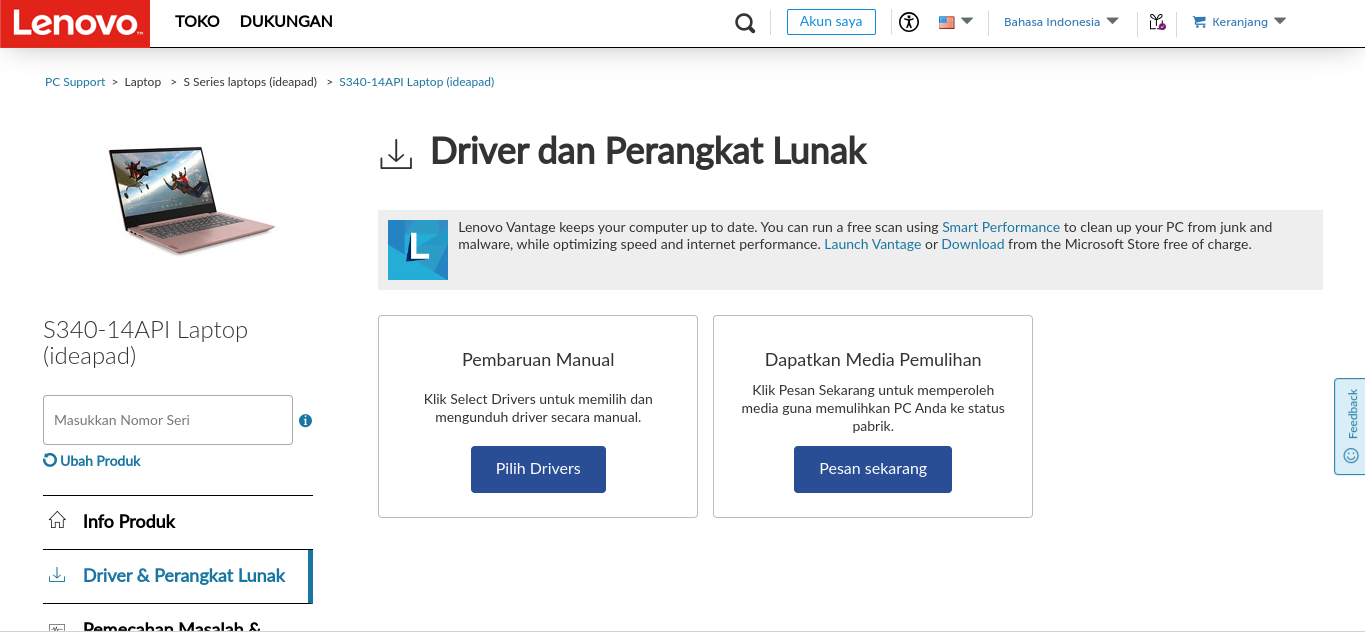
Task: Open the TOKO menu
Action: (x=197, y=22)
